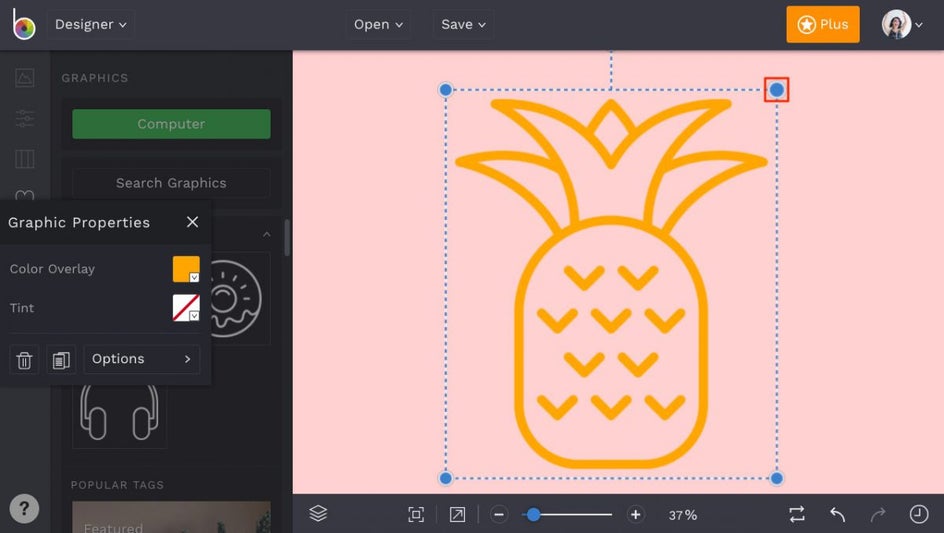Expand the Options submenu
The image size is (944, 533).
point(141,359)
